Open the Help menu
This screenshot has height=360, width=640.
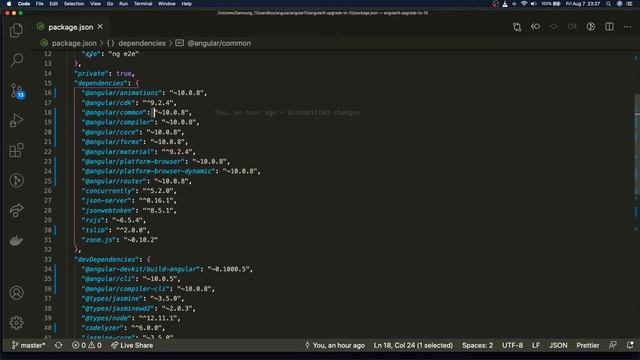tap(187, 4)
